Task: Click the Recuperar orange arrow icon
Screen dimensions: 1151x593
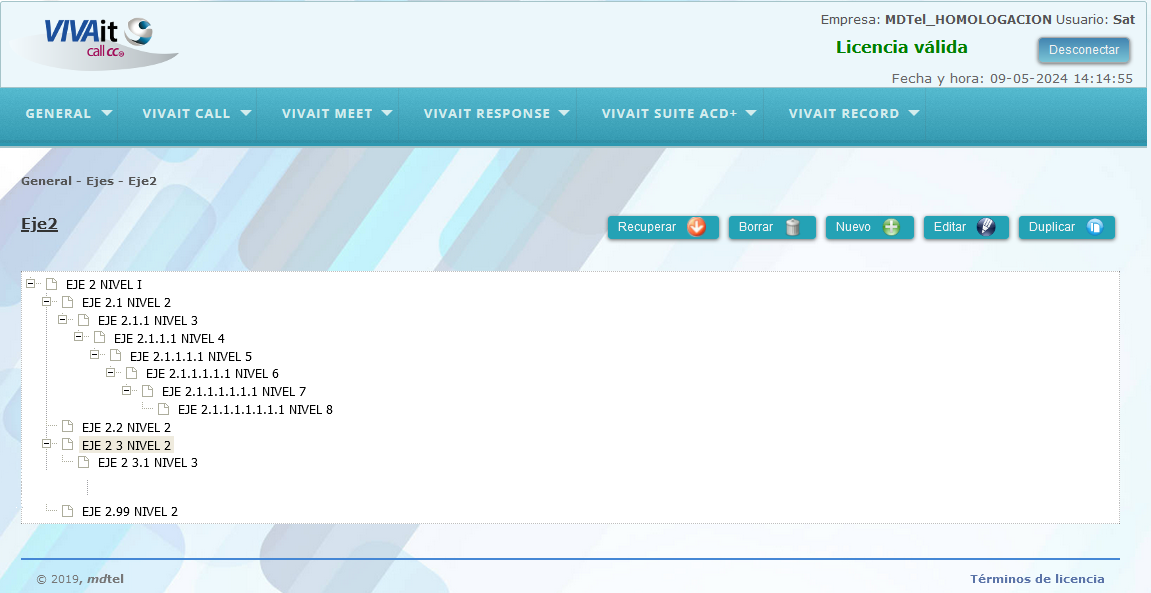Action: coord(696,227)
